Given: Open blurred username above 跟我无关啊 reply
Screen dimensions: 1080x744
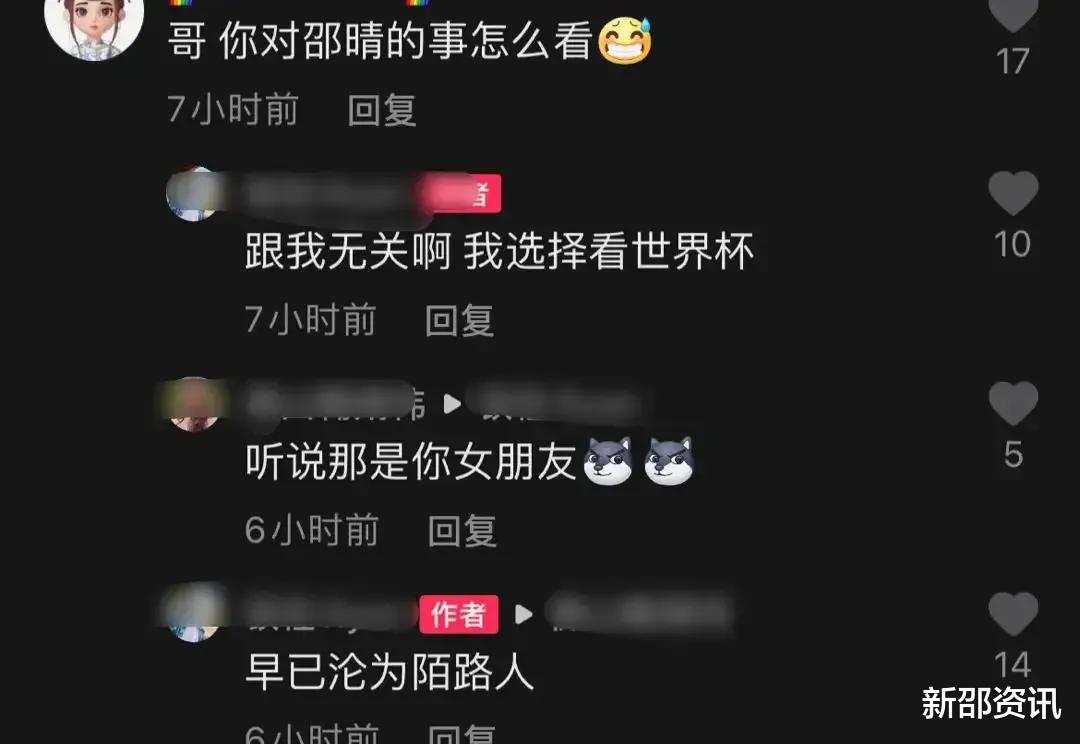Looking at the screenshot, I should coord(331,195).
